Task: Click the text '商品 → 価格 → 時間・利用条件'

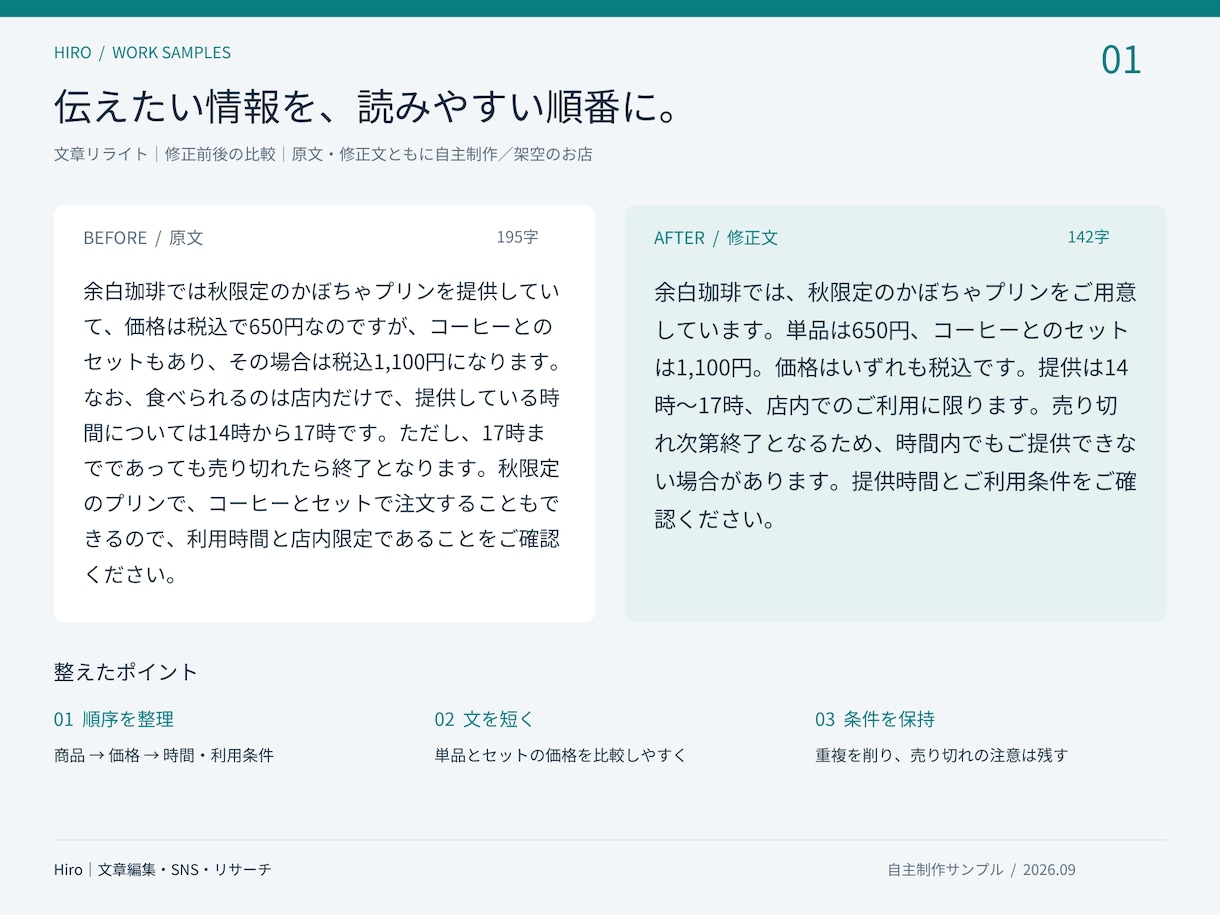Action: [x=164, y=756]
